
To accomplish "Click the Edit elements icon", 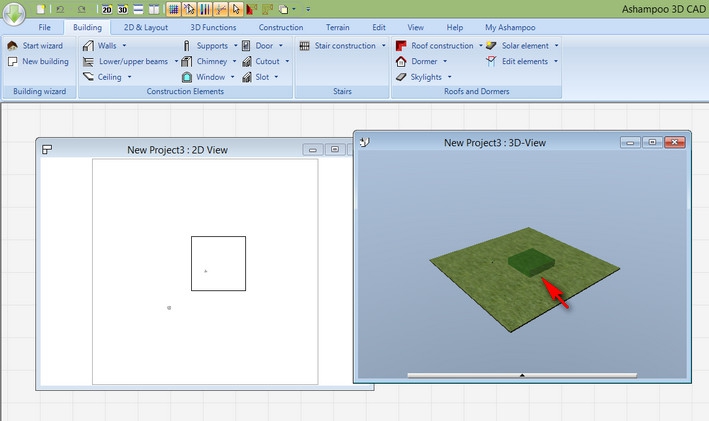I will 492,61.
